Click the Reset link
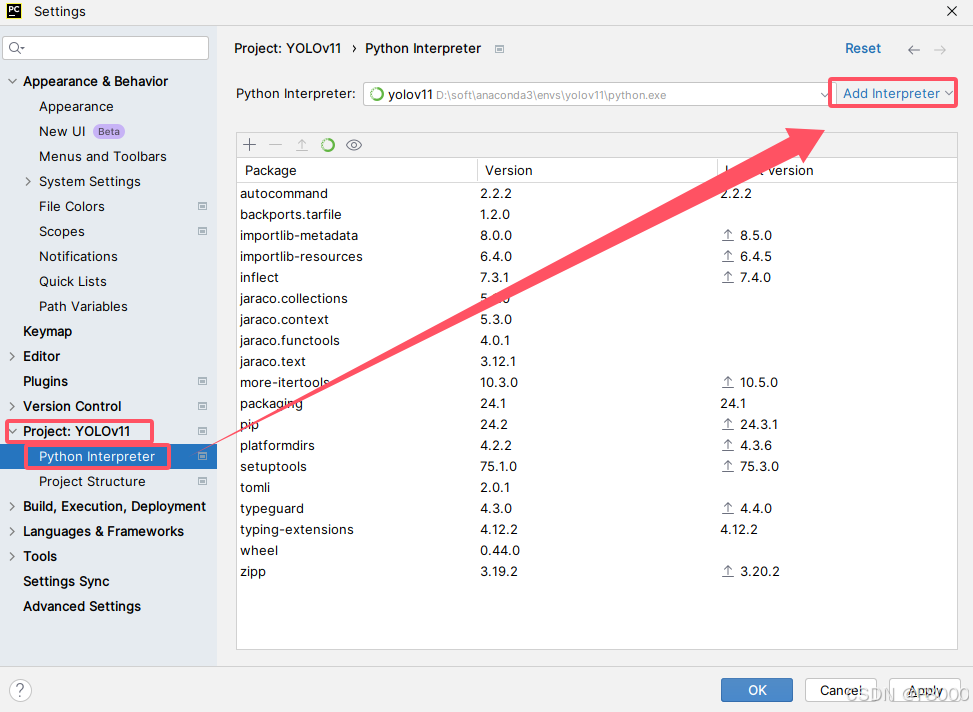Image resolution: width=973 pixels, height=712 pixels. click(x=863, y=48)
